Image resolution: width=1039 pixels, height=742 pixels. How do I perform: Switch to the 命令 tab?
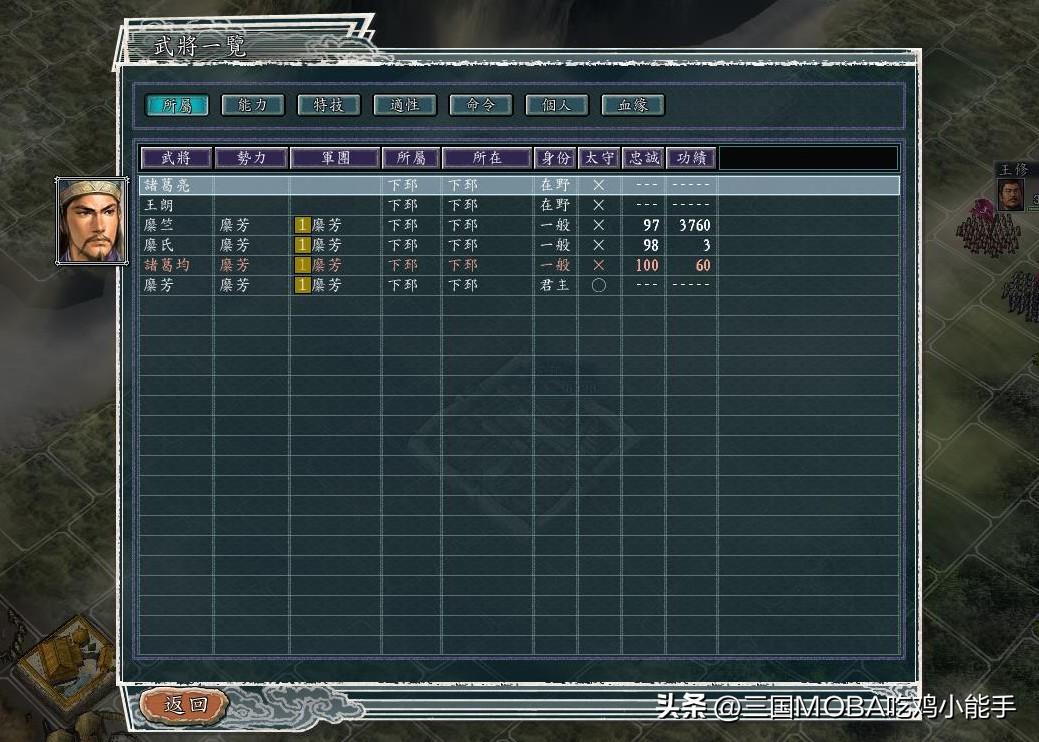coord(480,105)
